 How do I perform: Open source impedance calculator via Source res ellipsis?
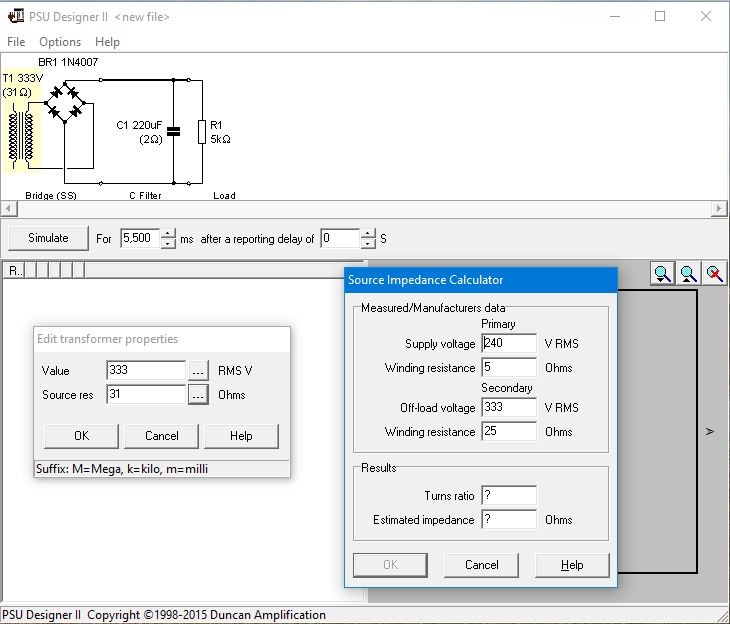[x=198, y=395]
